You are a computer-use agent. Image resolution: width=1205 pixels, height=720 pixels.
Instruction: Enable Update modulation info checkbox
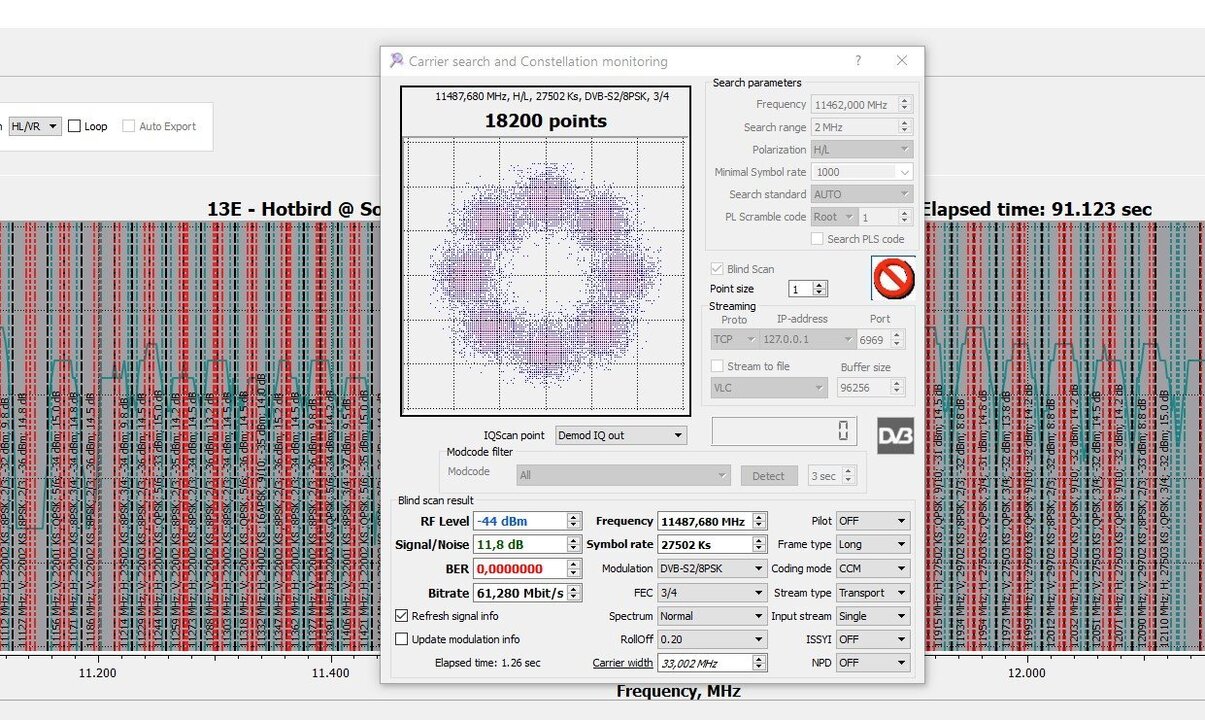pos(402,639)
